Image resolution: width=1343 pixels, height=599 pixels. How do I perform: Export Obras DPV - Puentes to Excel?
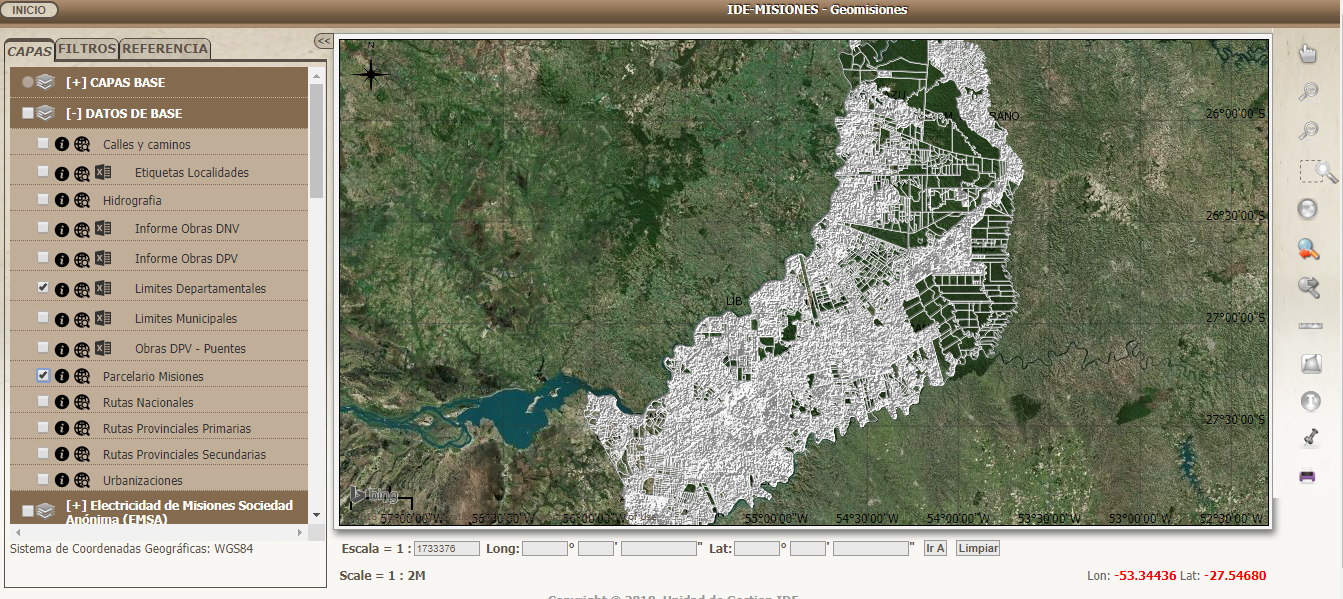103,348
